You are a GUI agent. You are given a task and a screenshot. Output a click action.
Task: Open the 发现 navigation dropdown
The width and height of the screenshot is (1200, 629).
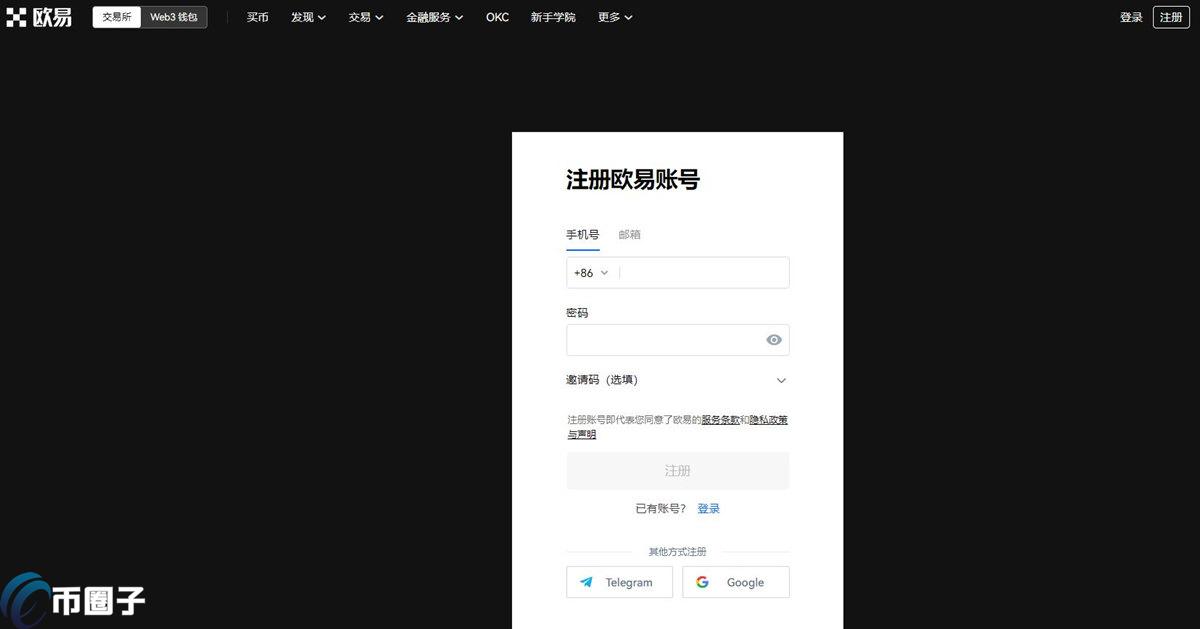point(307,16)
